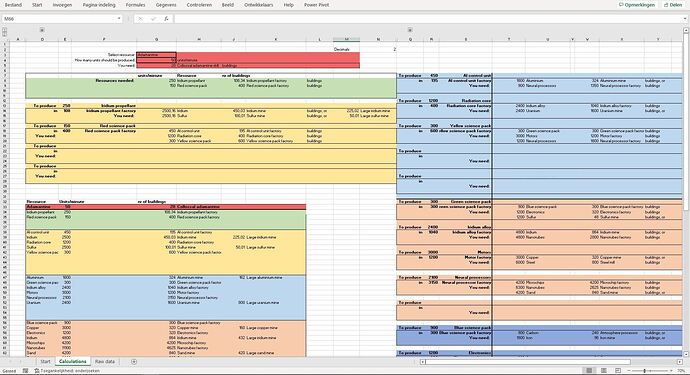The width and height of the screenshot is (690, 375).
Task: Show outline level 1 columns
Action: point(4,29)
